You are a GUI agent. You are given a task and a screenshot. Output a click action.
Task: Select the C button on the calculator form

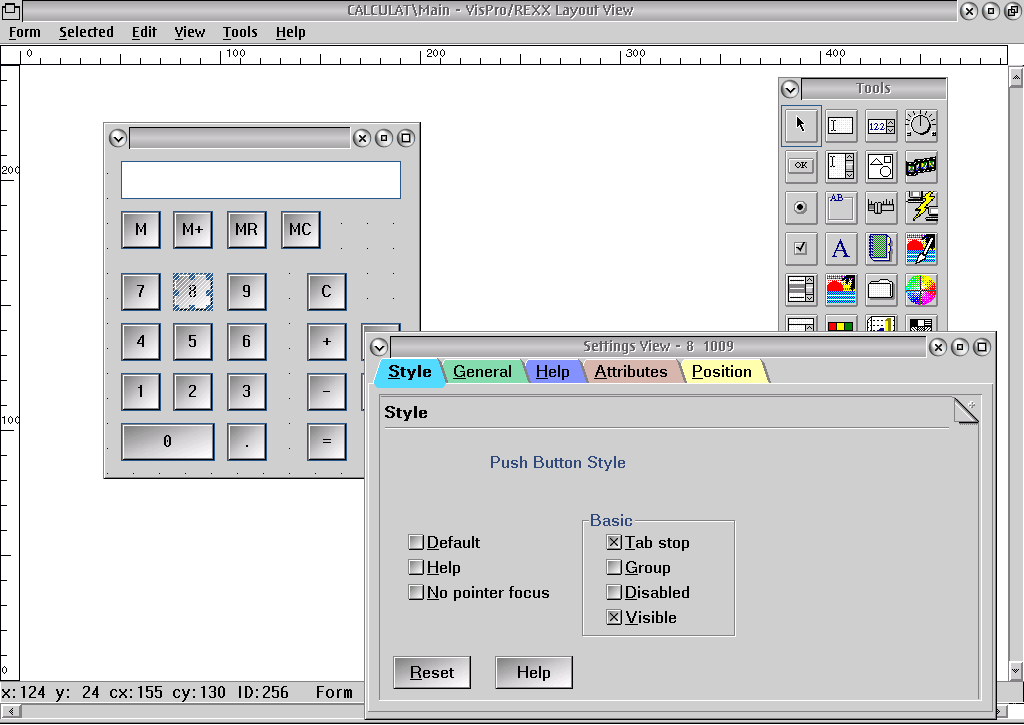click(327, 291)
